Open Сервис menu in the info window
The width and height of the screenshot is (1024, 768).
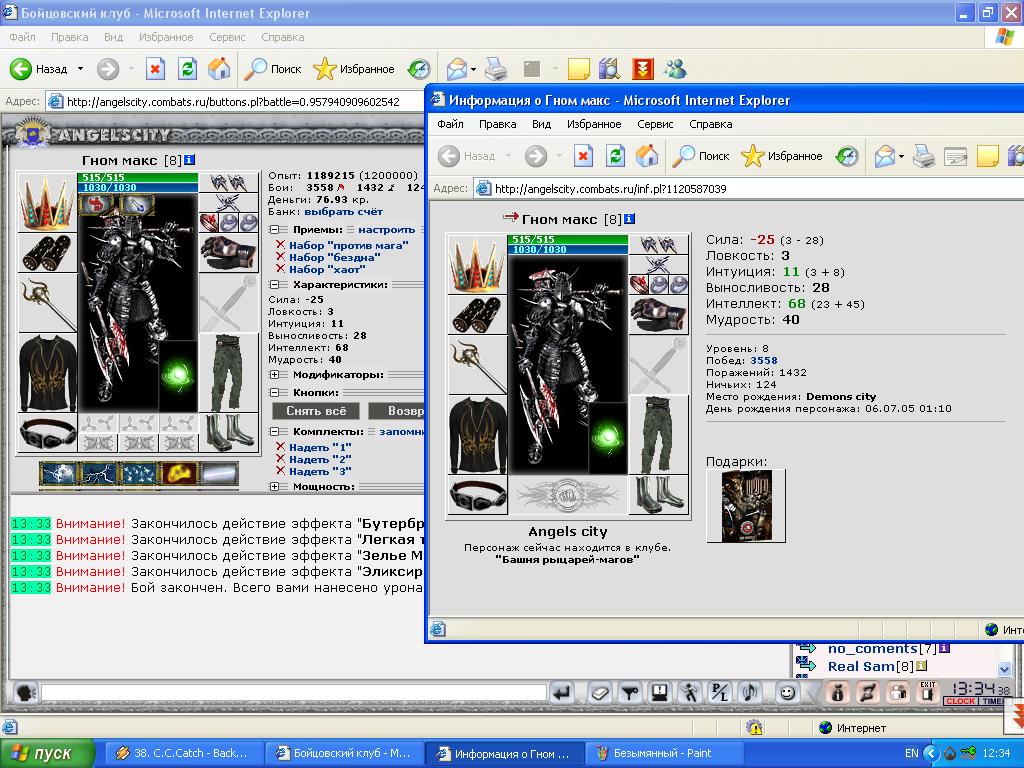(655, 124)
